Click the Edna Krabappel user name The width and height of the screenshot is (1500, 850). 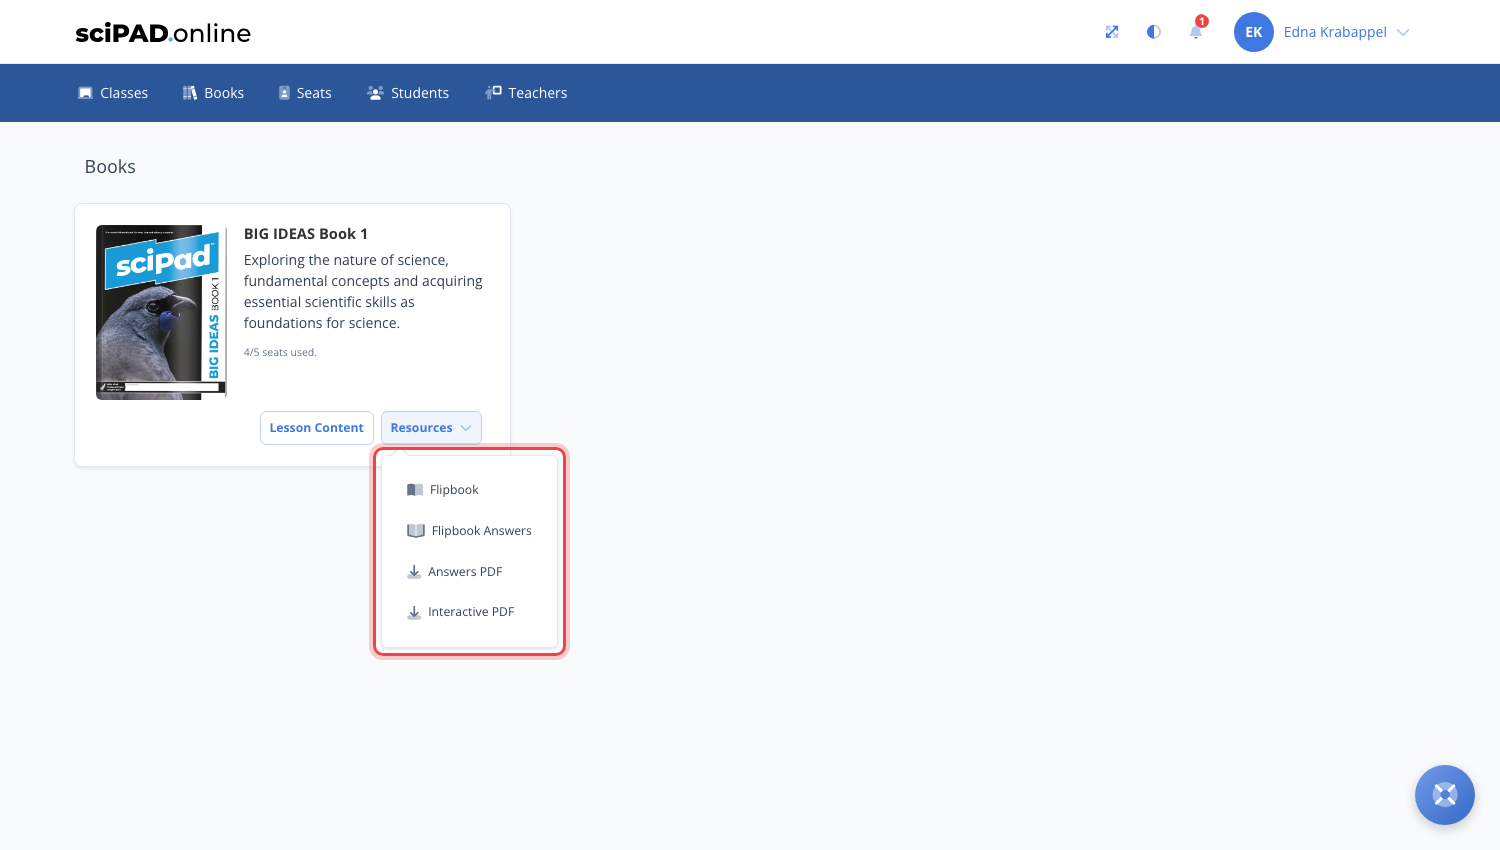coord(1335,32)
